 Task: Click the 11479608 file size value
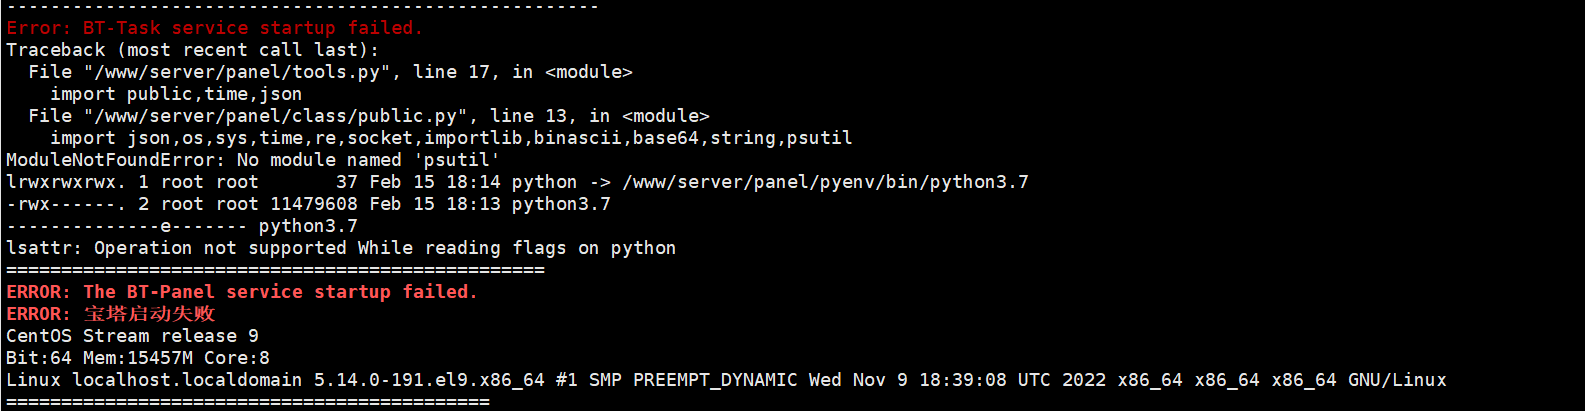(314, 204)
